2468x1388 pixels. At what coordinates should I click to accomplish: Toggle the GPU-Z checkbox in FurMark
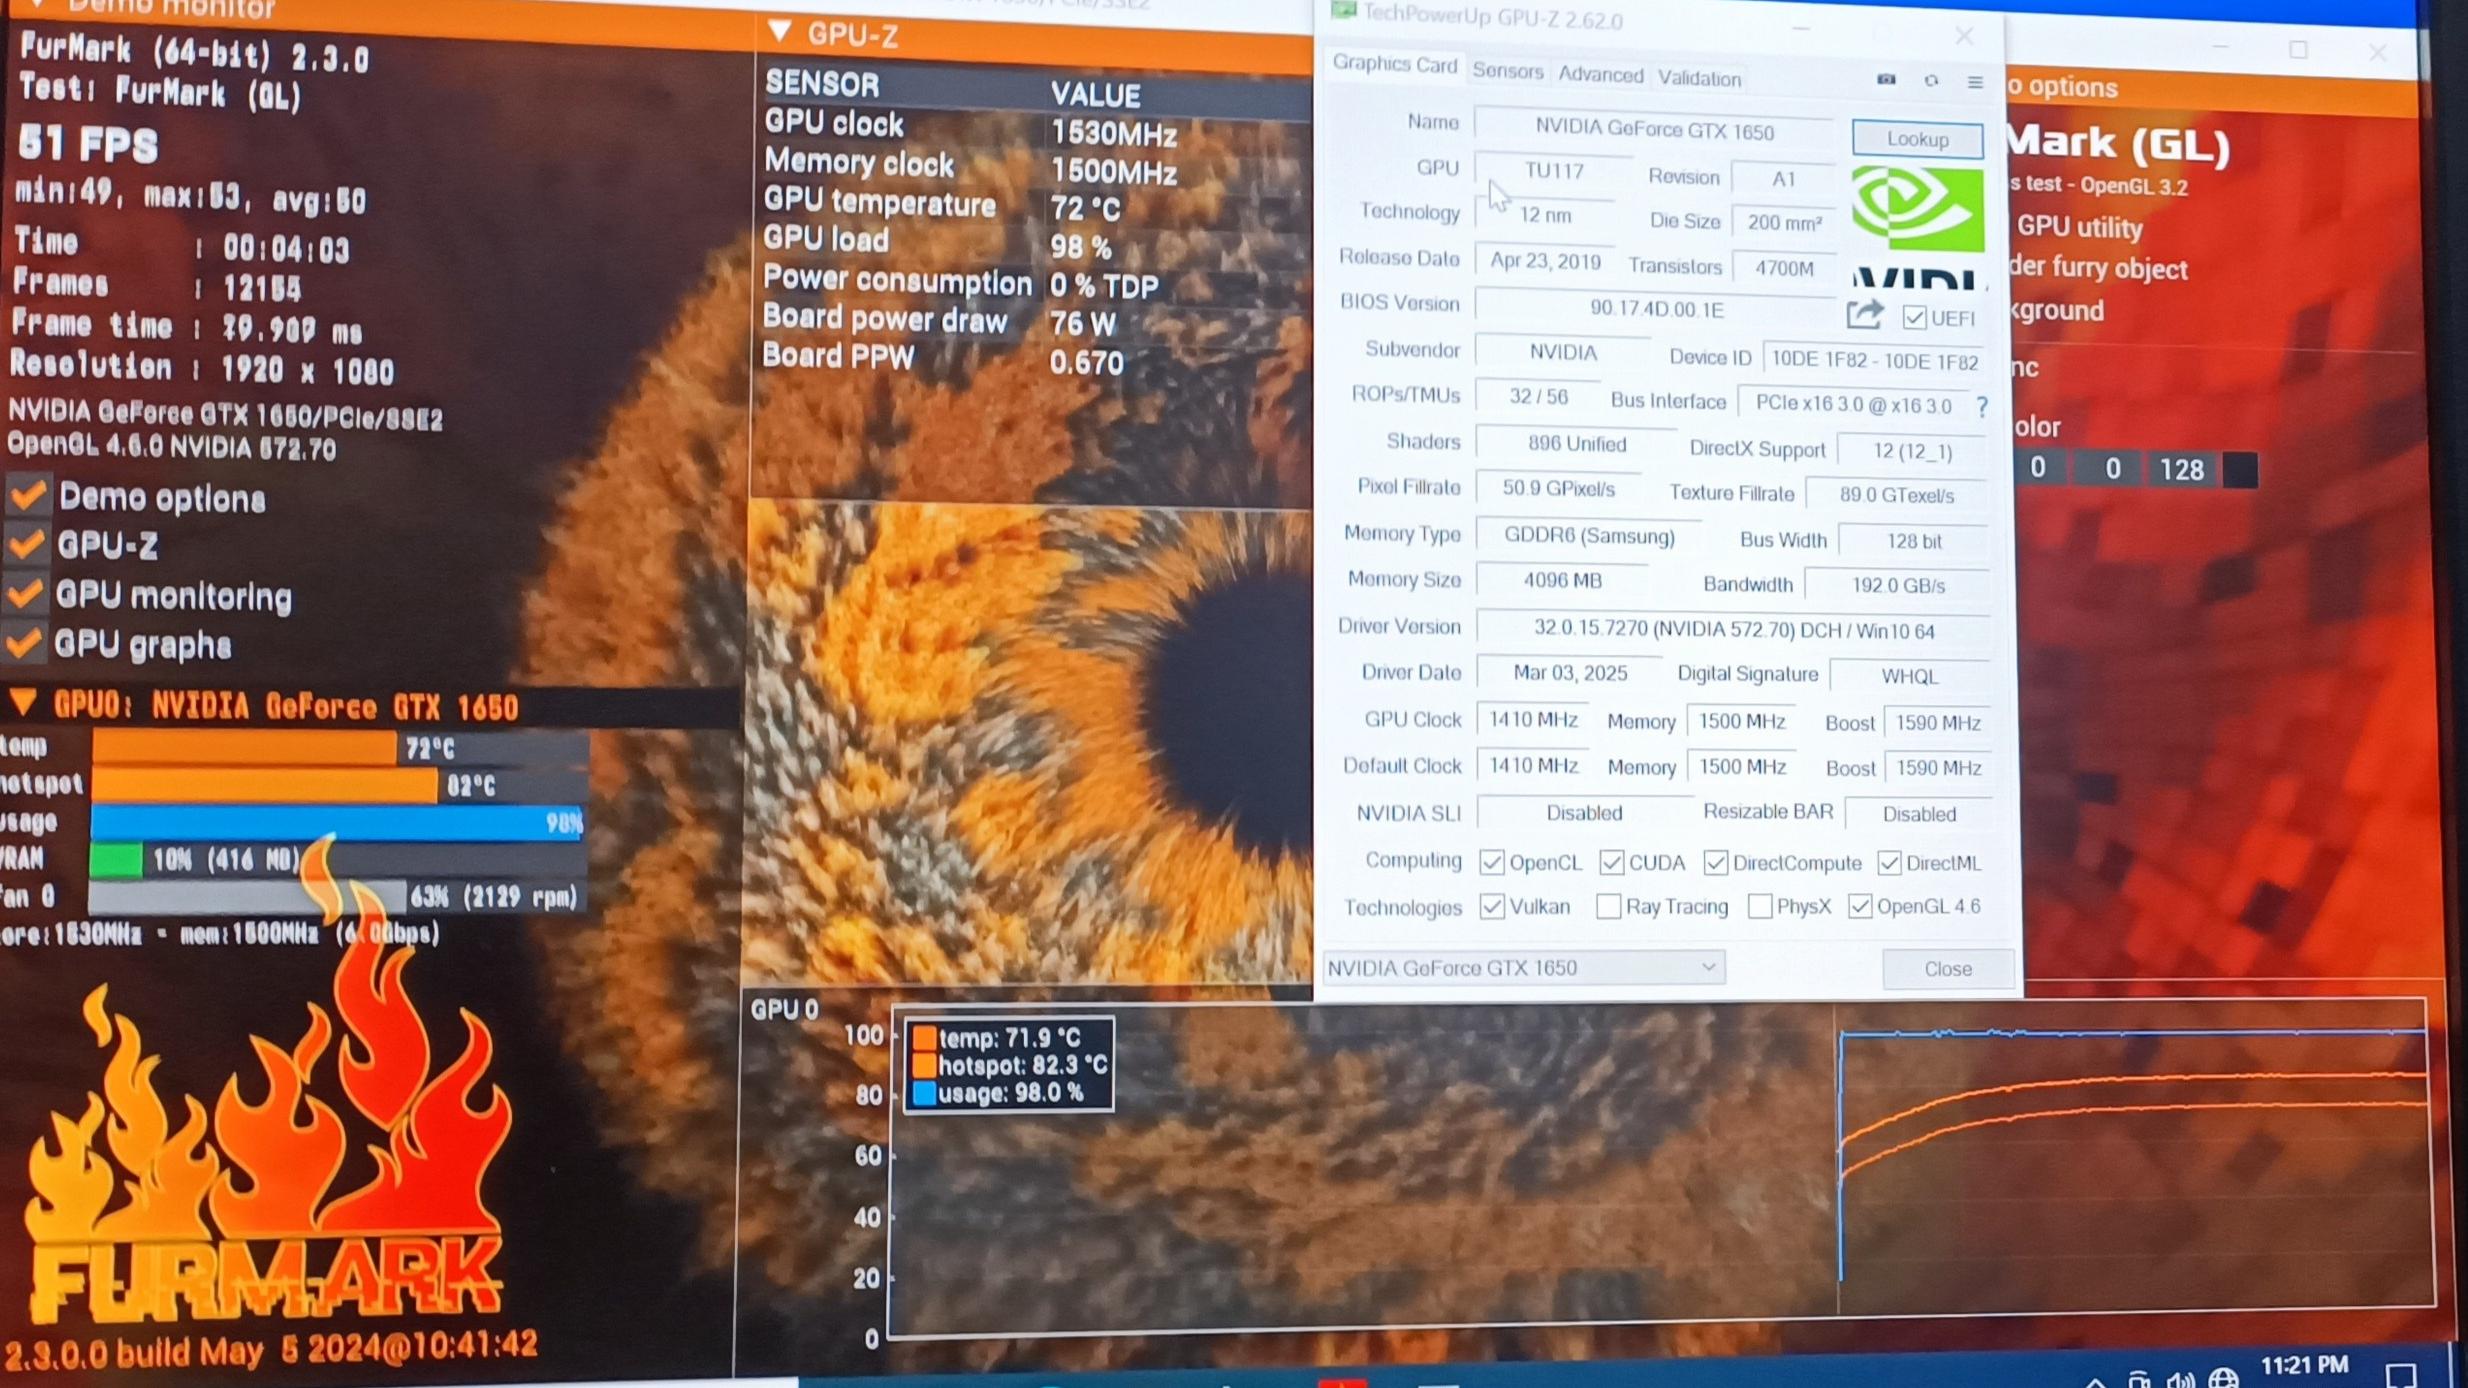[x=27, y=544]
